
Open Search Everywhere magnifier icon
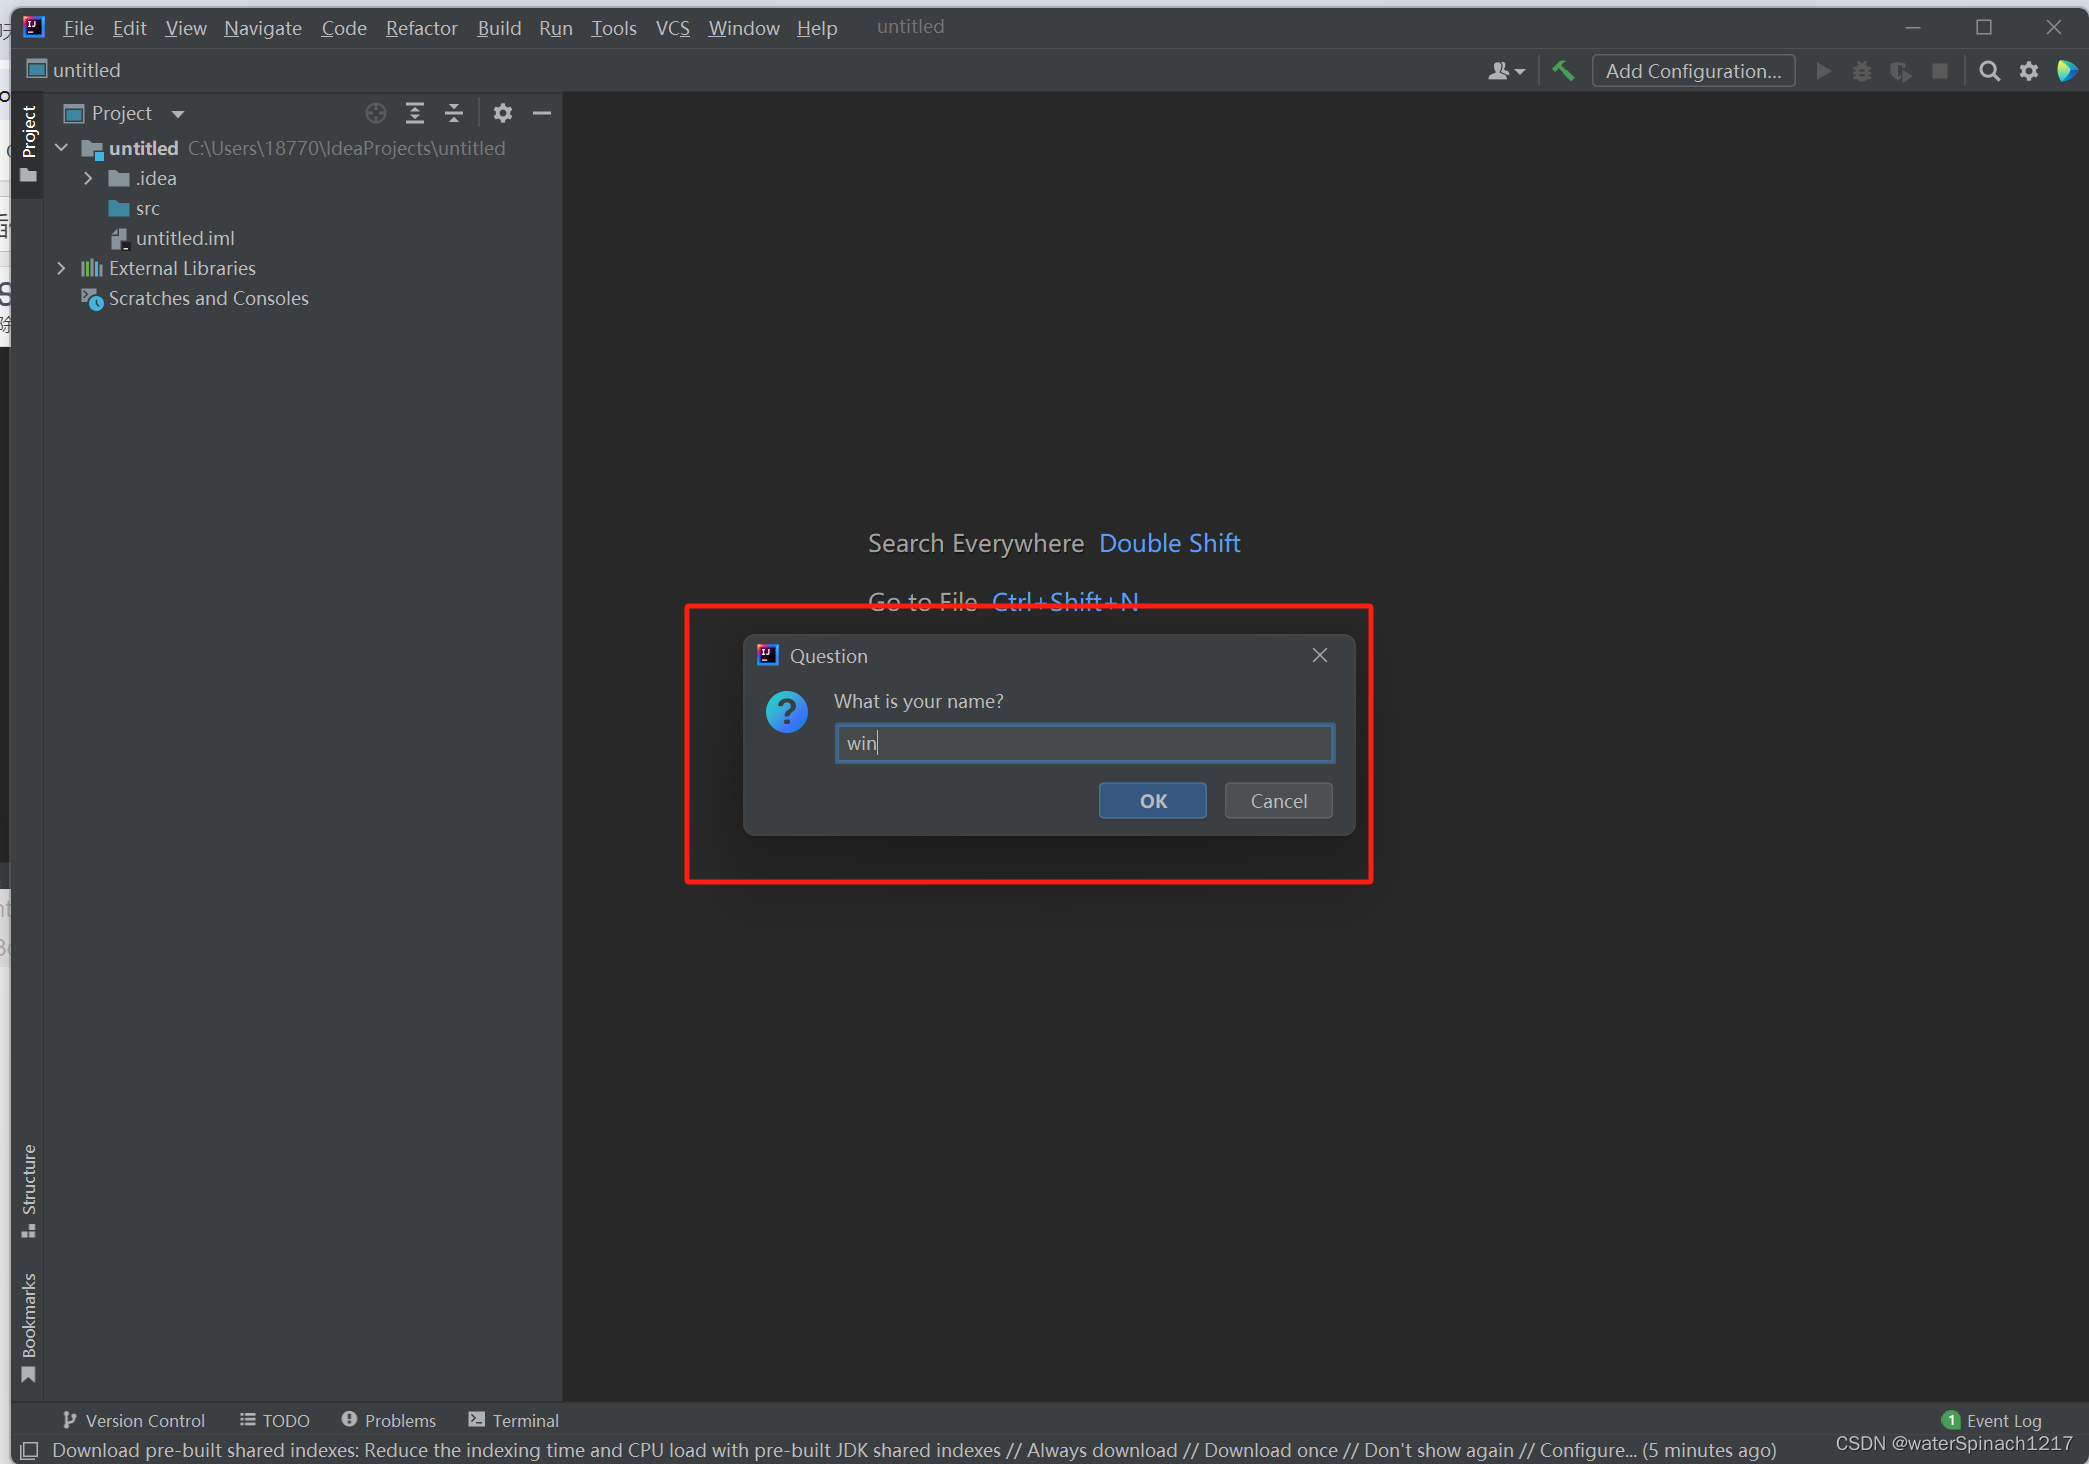[x=1989, y=71]
